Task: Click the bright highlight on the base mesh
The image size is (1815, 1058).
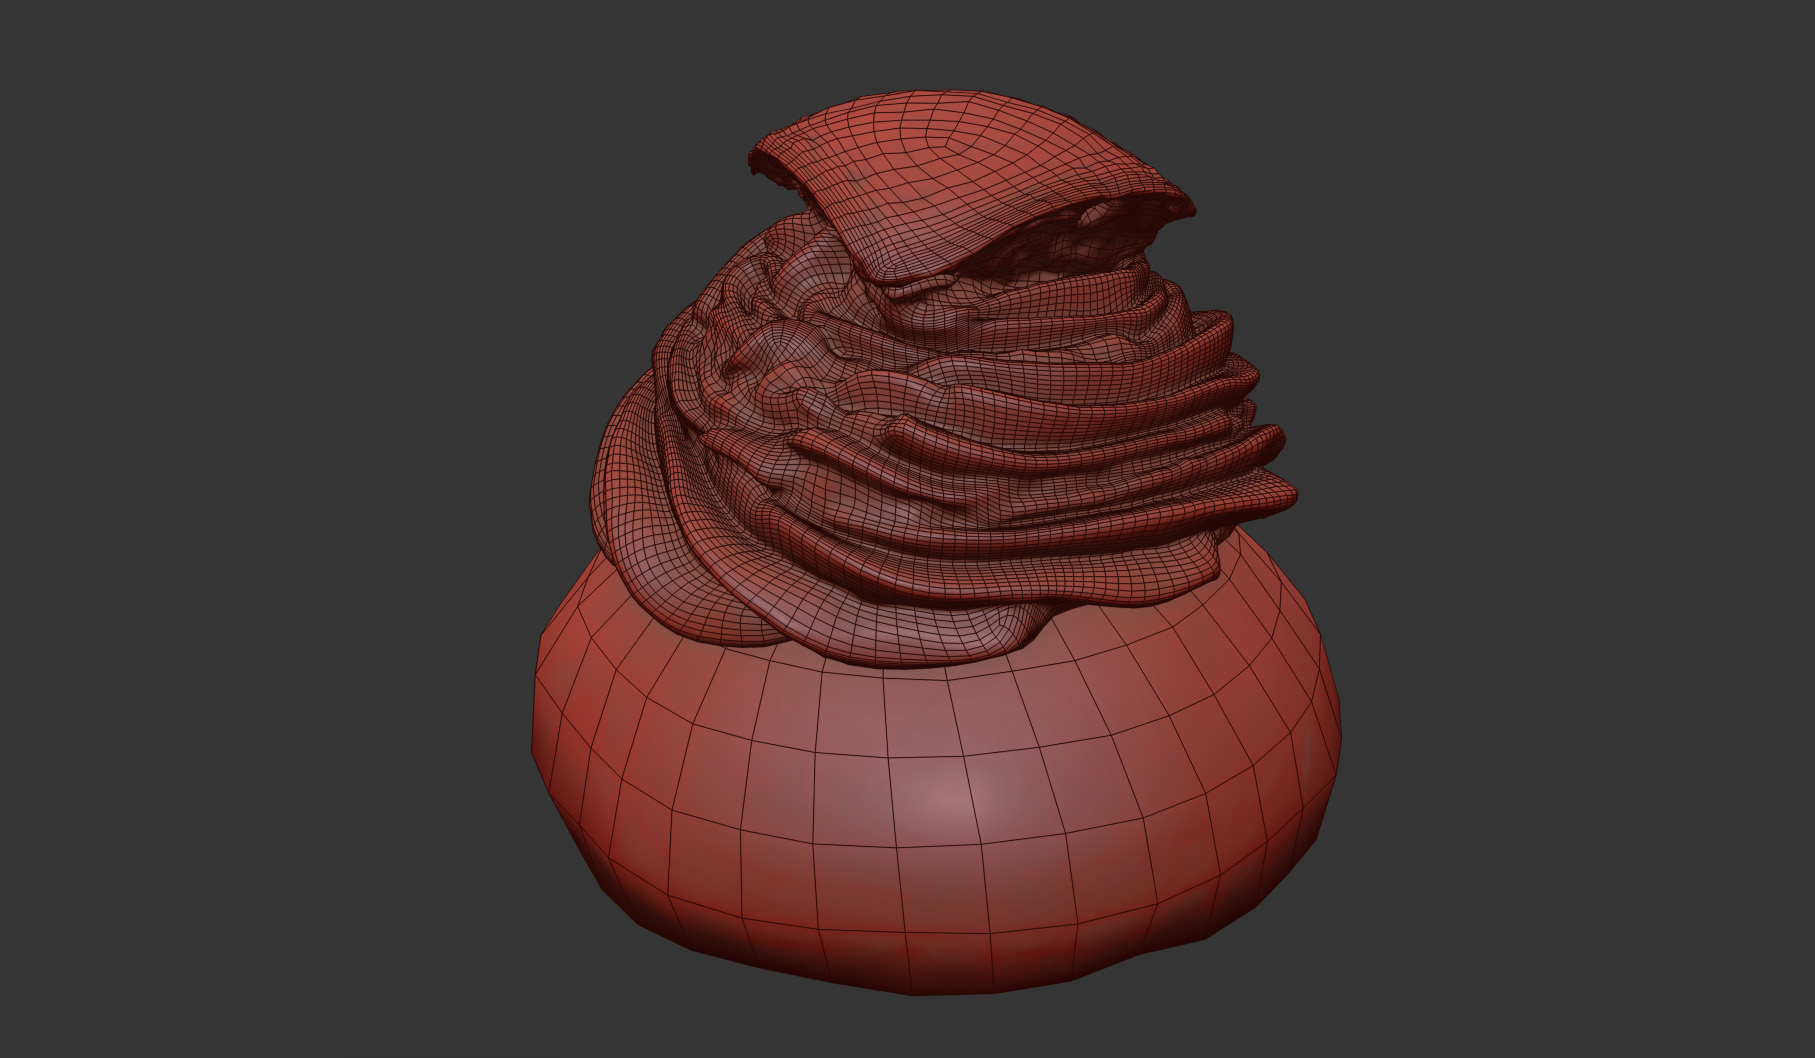Action: click(950, 800)
